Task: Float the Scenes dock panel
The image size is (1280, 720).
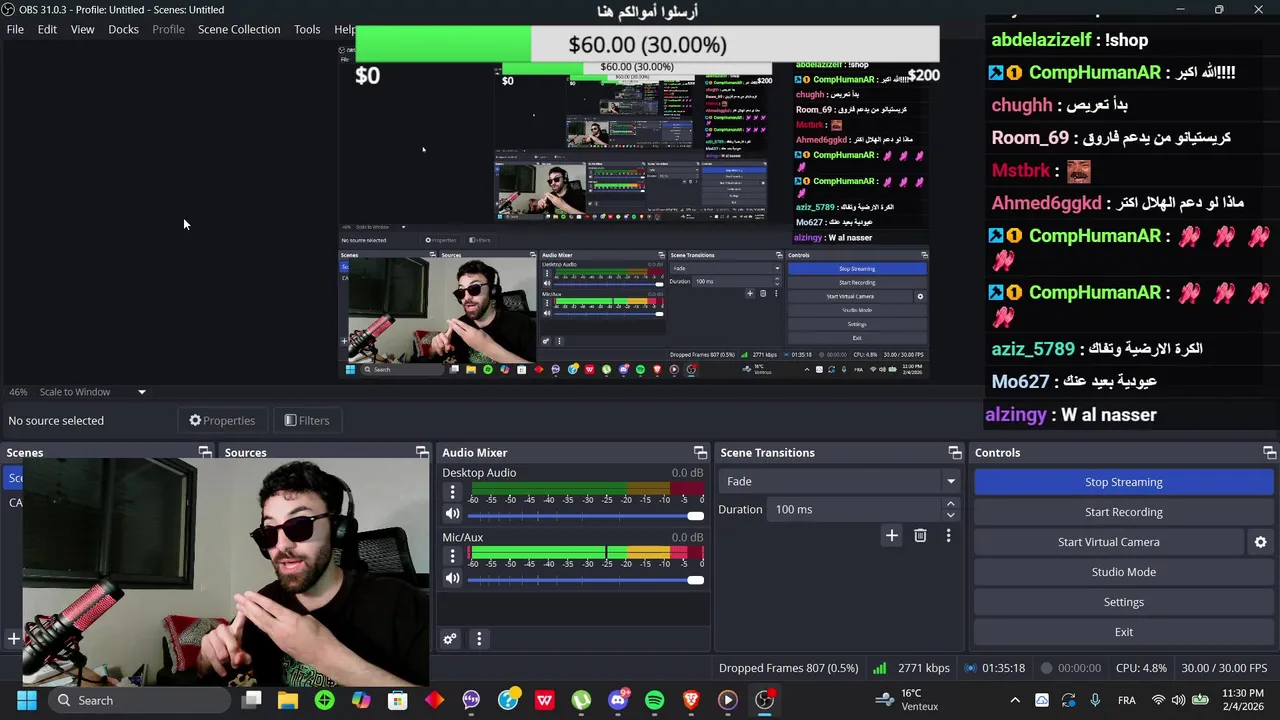Action: click(205, 453)
